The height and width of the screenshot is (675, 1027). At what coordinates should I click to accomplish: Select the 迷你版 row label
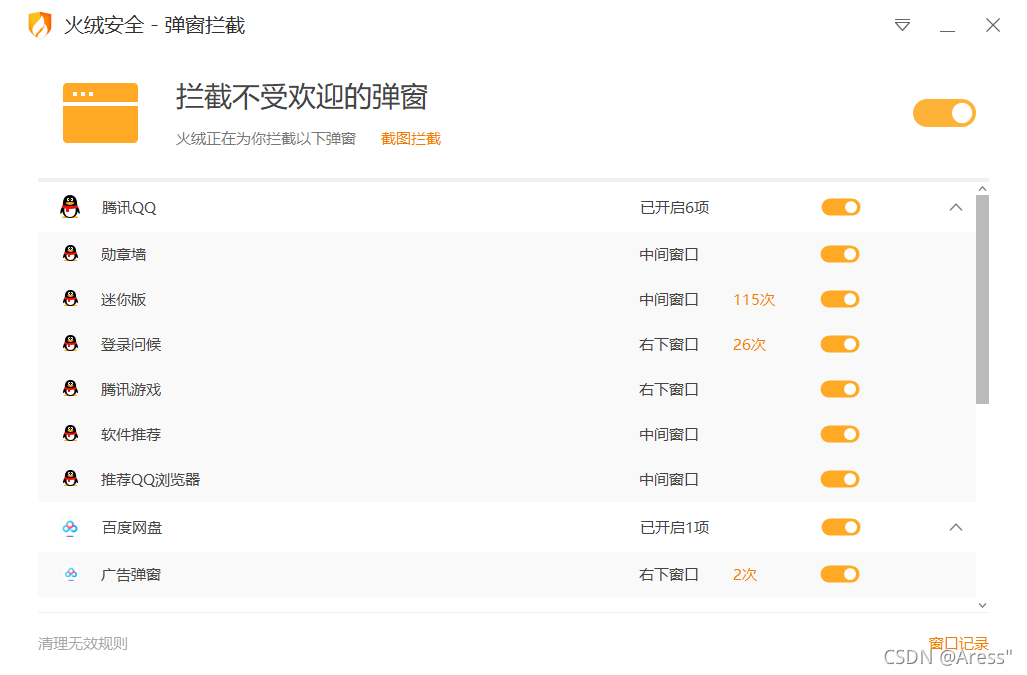[x=123, y=299]
